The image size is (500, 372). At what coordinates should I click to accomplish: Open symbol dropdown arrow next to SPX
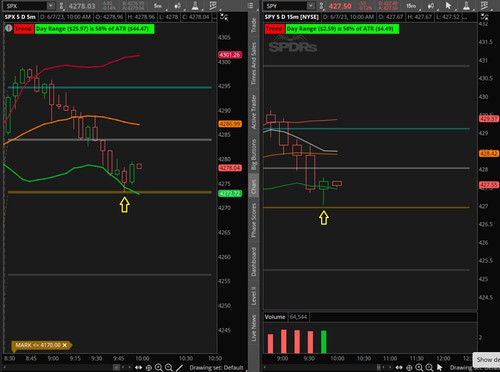[x=50, y=6]
